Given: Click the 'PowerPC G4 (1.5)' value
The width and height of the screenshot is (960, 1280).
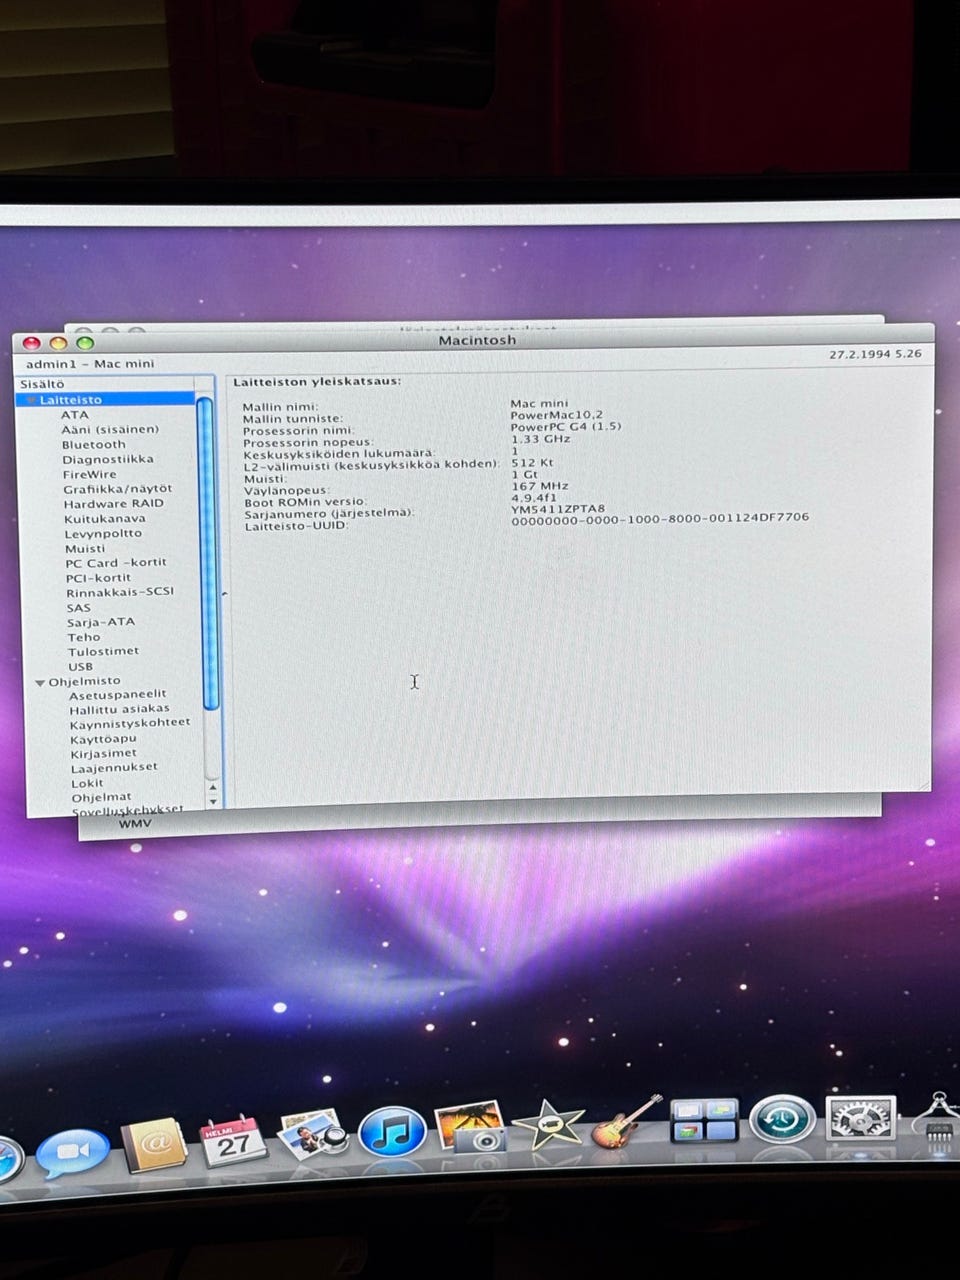Looking at the screenshot, I should pyautogui.click(x=565, y=426).
